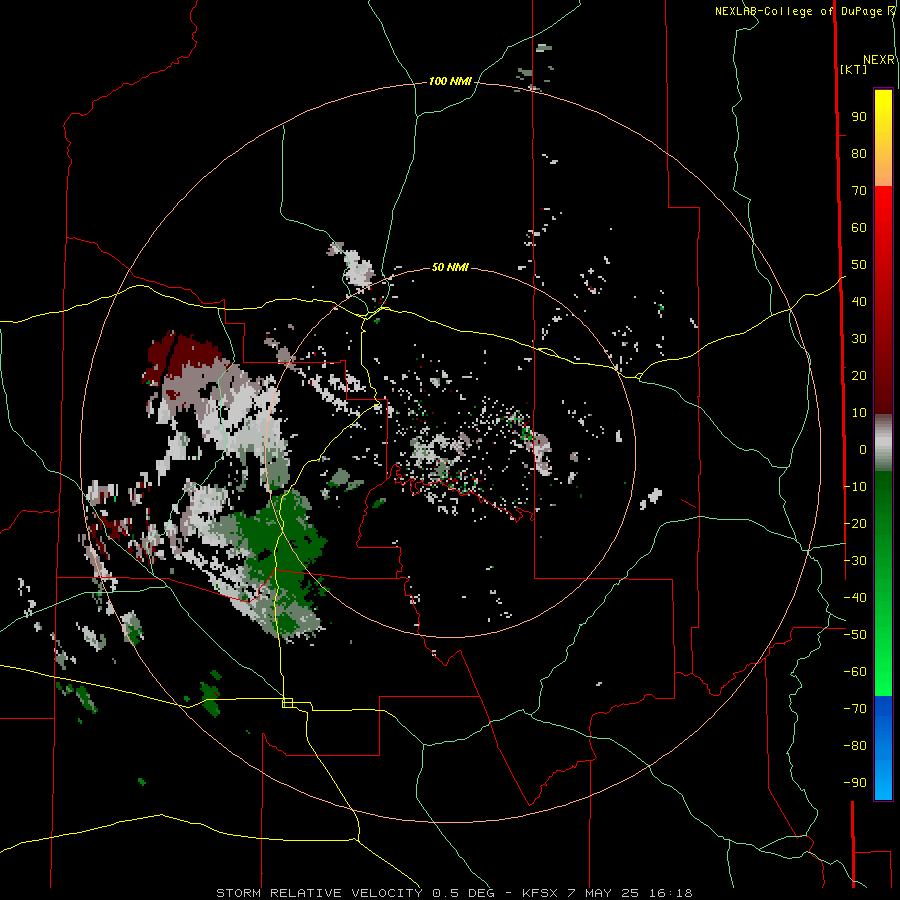This screenshot has height=900, width=900.
Task: Click the yellow top segment of color bar
Action: tap(883, 138)
